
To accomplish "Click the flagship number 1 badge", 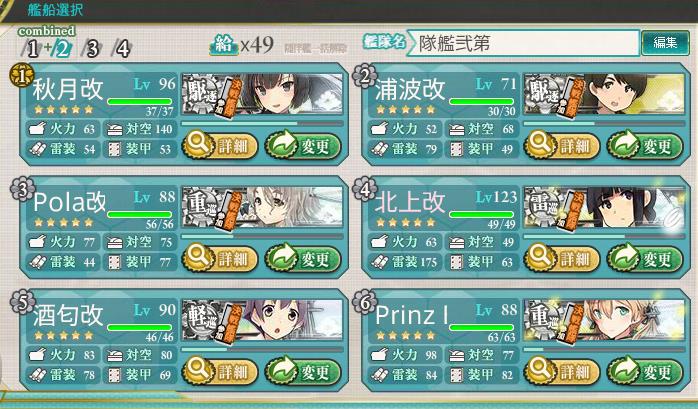I will (x=21, y=75).
